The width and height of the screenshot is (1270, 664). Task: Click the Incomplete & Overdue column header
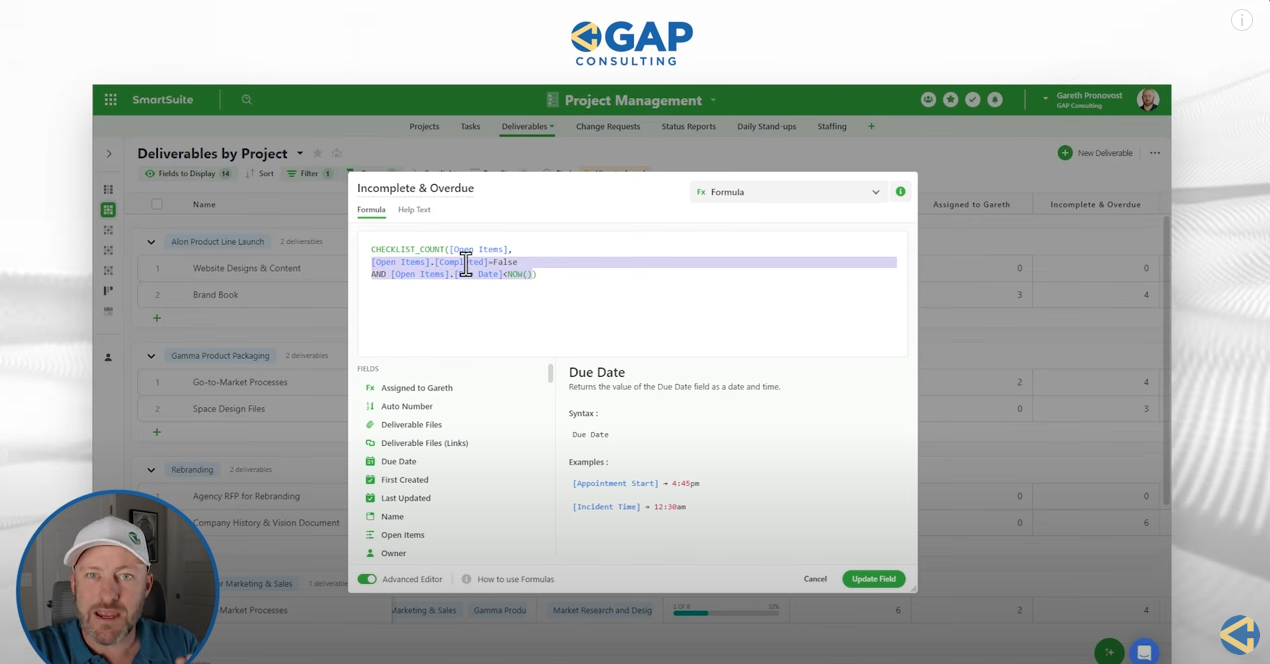[x=1095, y=204]
